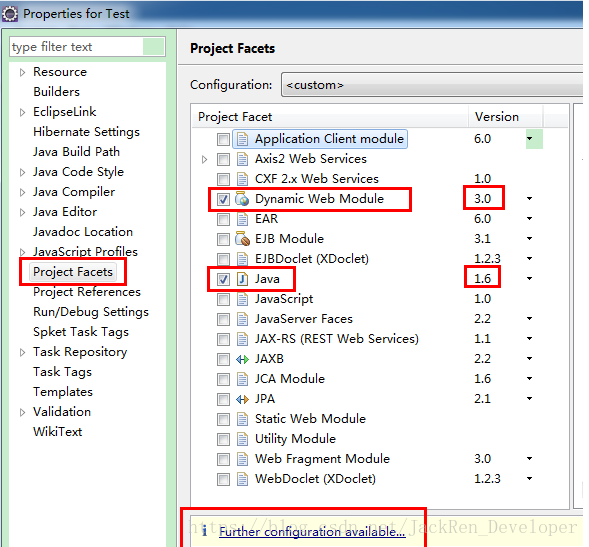Tick the EJB Module checkbox

[223, 239]
